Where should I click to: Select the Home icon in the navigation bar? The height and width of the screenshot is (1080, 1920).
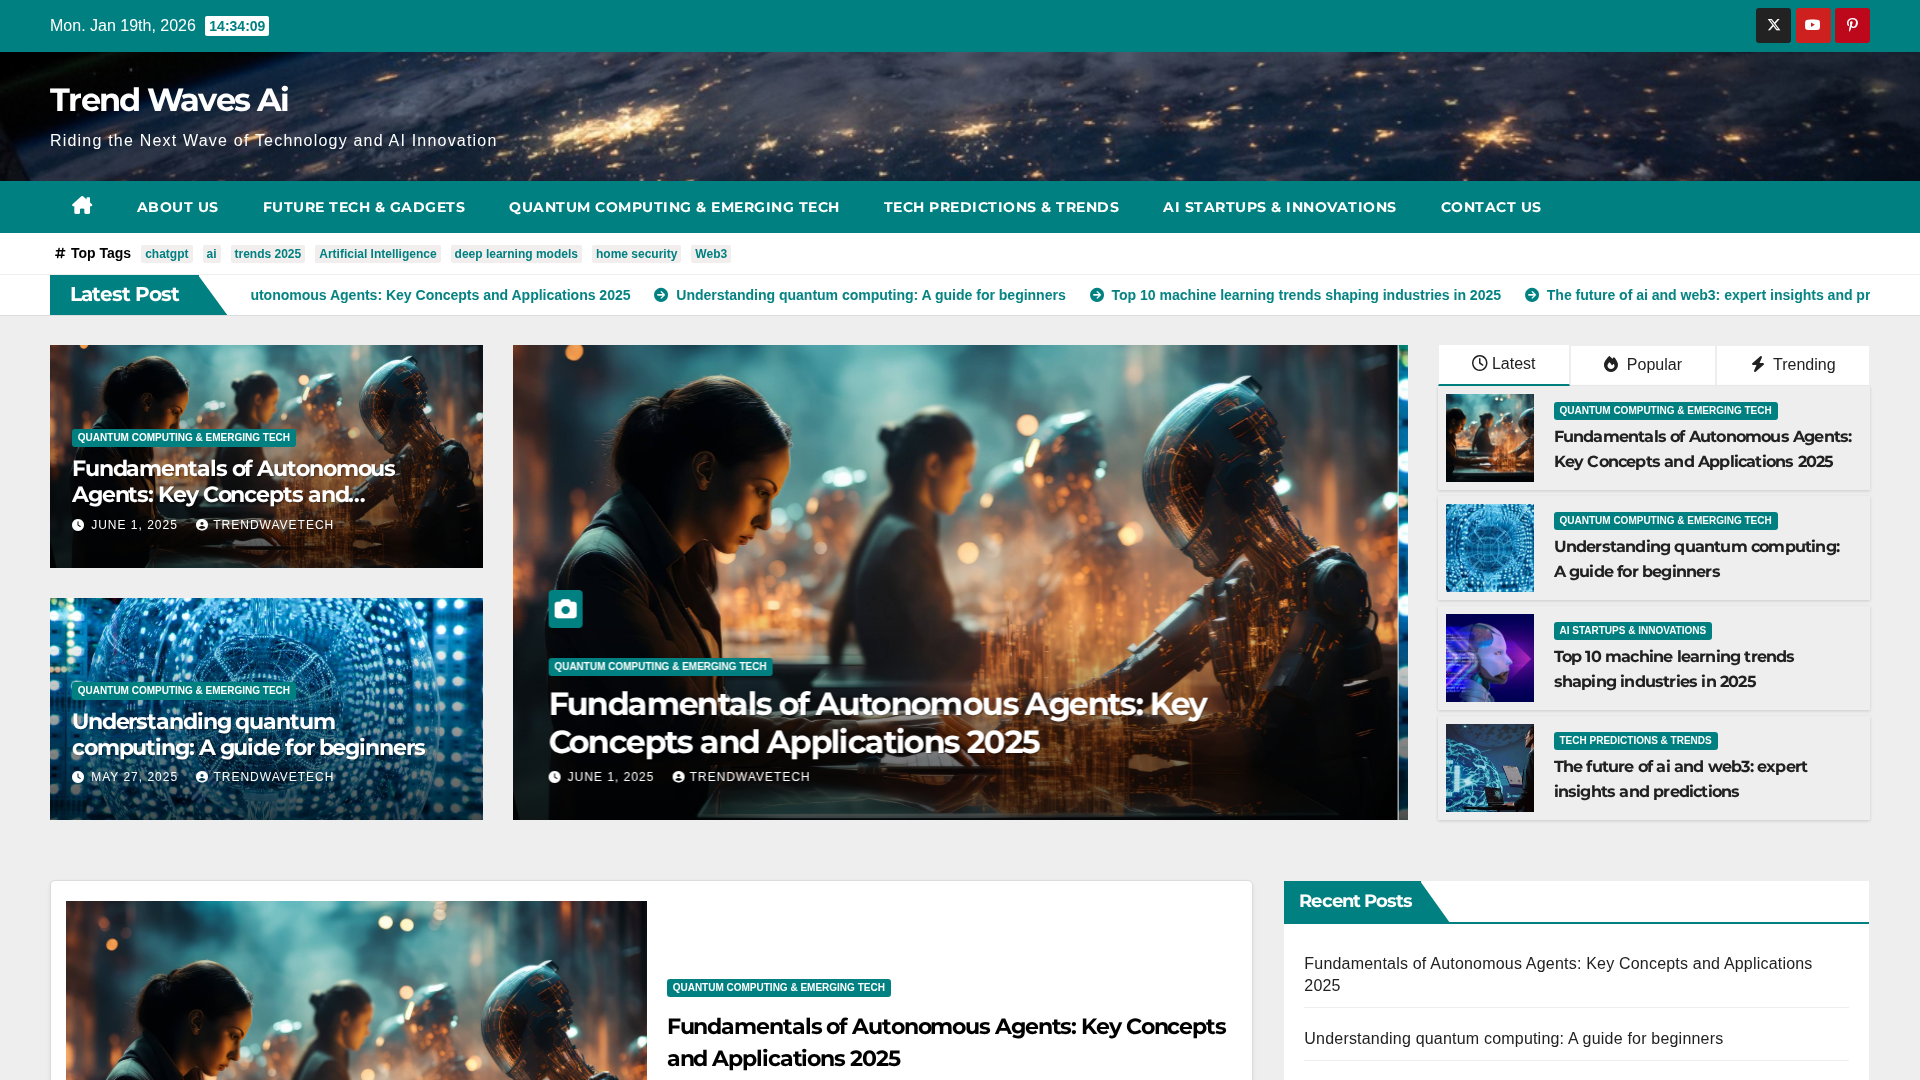[x=81, y=206]
